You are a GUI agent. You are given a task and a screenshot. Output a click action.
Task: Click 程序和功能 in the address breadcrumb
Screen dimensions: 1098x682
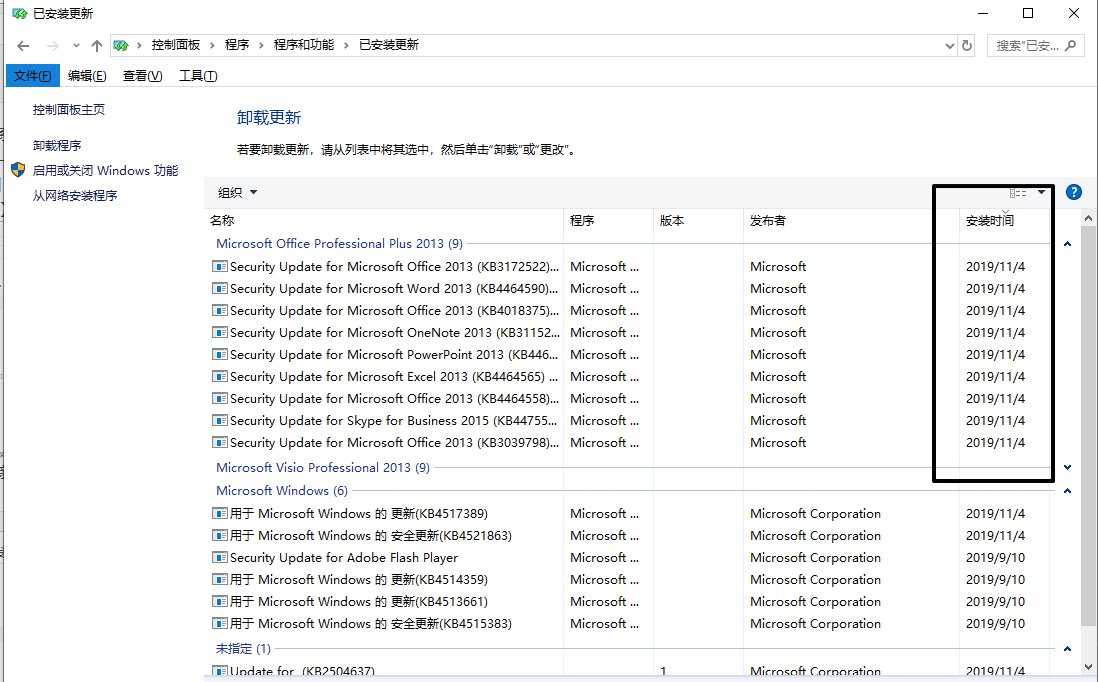point(304,46)
